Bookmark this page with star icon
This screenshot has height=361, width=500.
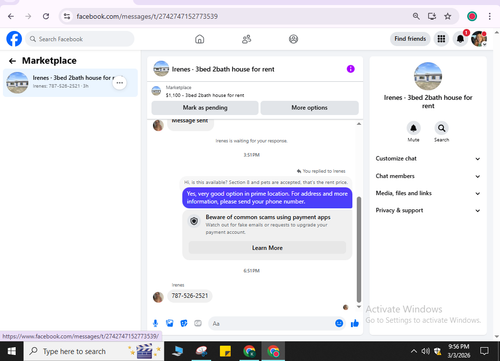click(448, 16)
